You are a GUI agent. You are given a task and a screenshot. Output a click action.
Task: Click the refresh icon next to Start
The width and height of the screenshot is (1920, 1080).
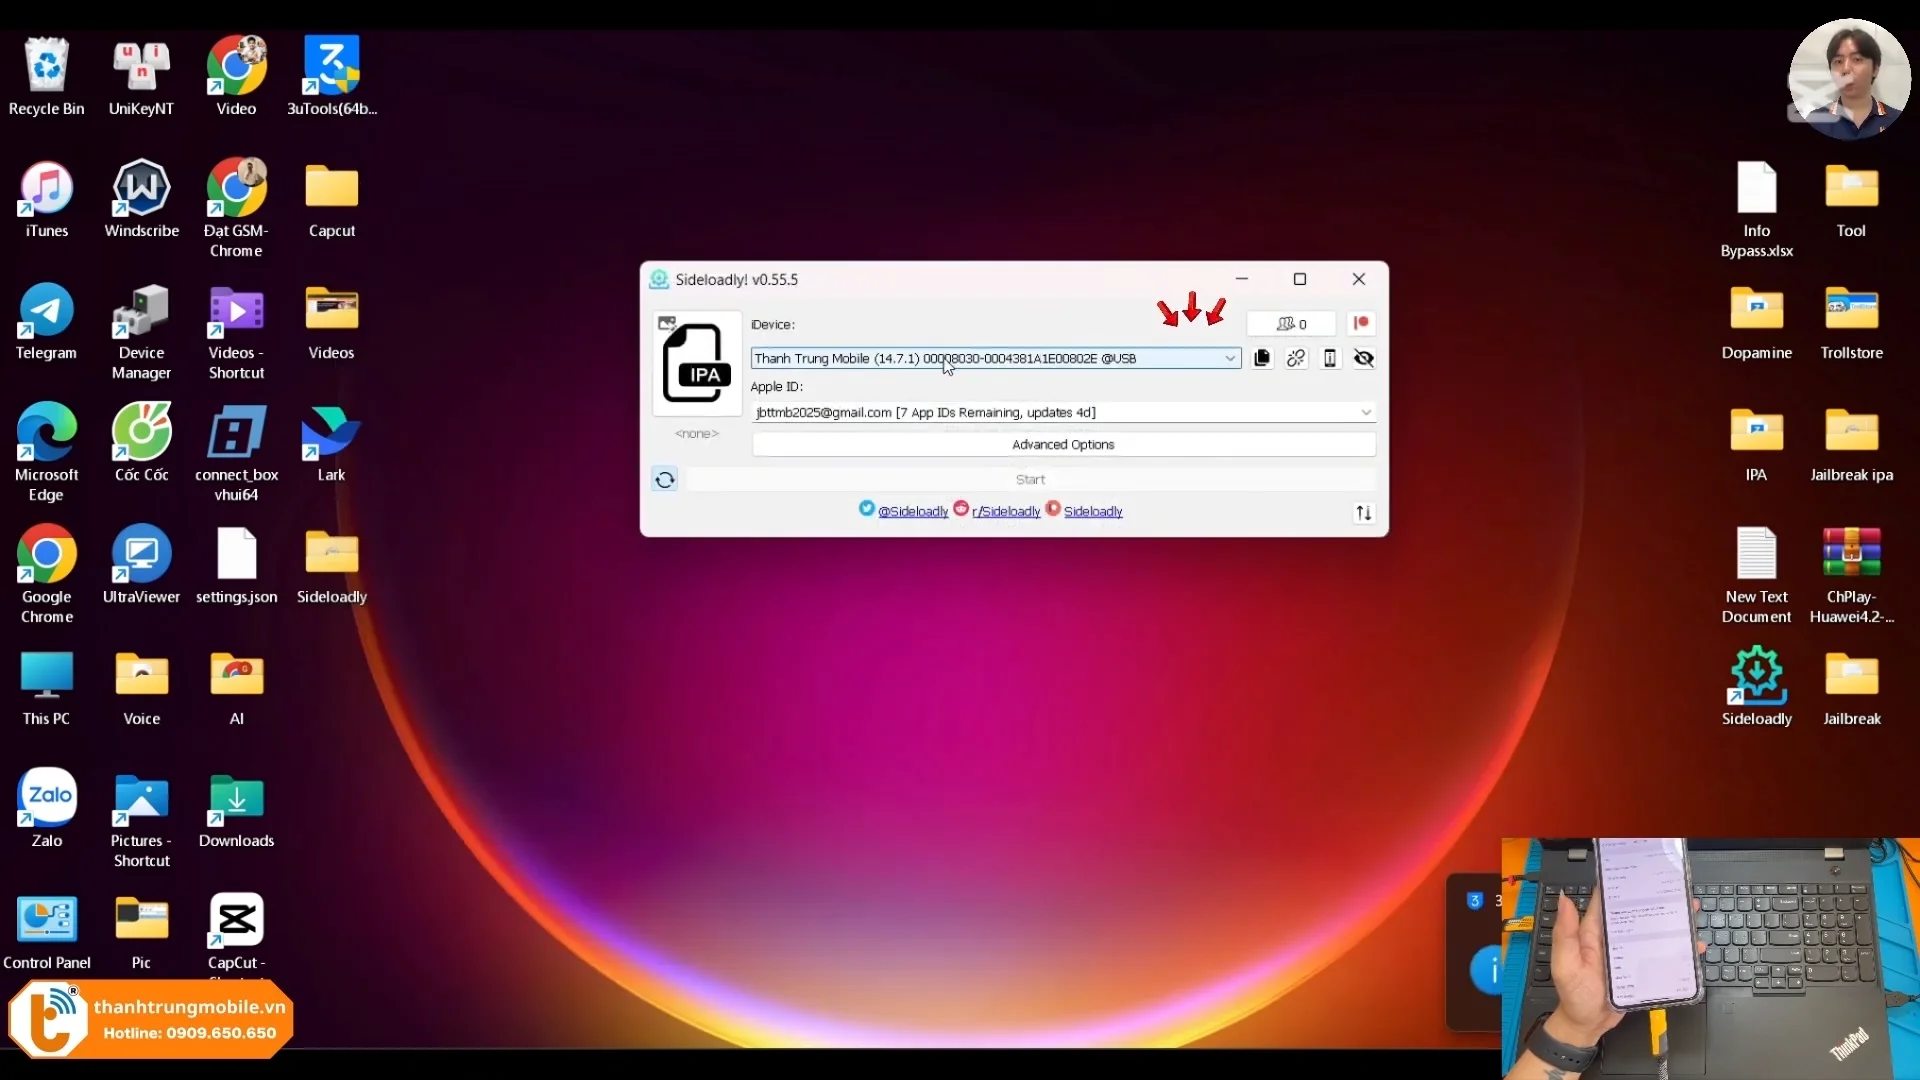coord(665,480)
